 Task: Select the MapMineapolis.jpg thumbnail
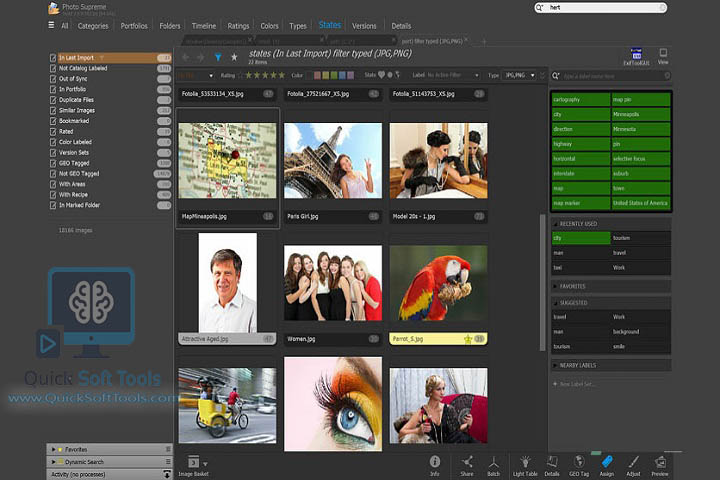tap(227, 160)
